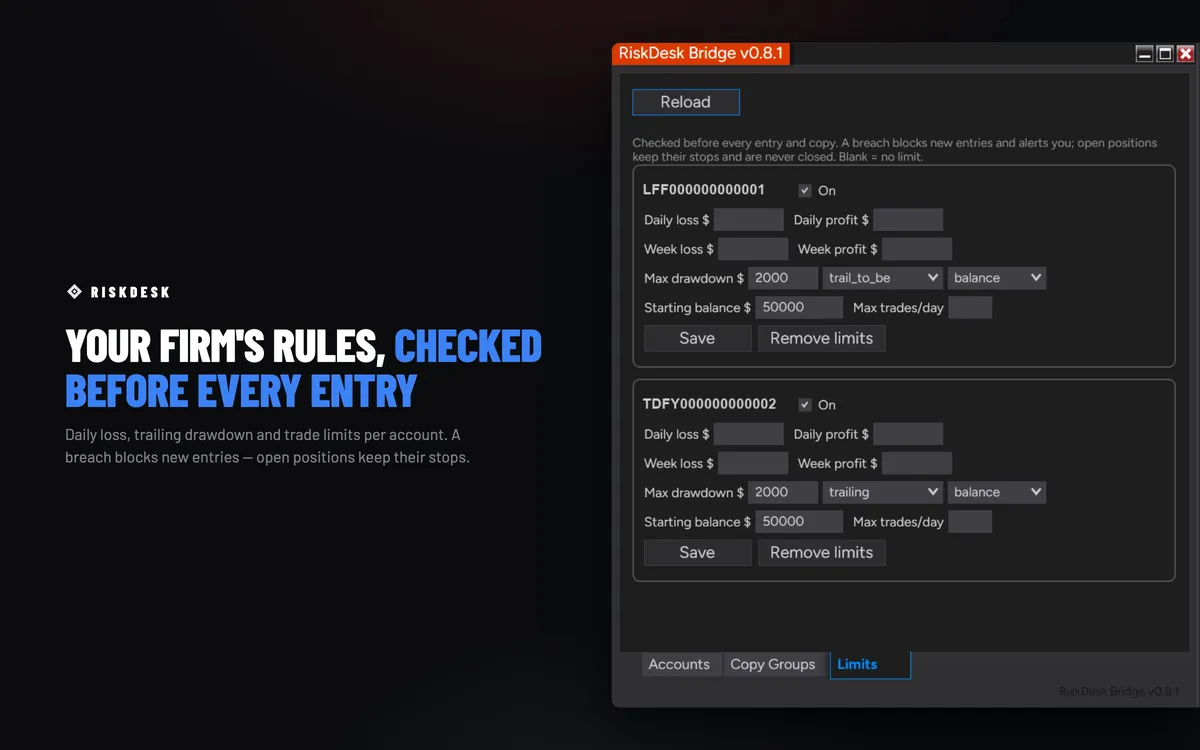Toggle the On checkbox for LFF000000000001
The width and height of the screenshot is (1200, 750).
(805, 190)
